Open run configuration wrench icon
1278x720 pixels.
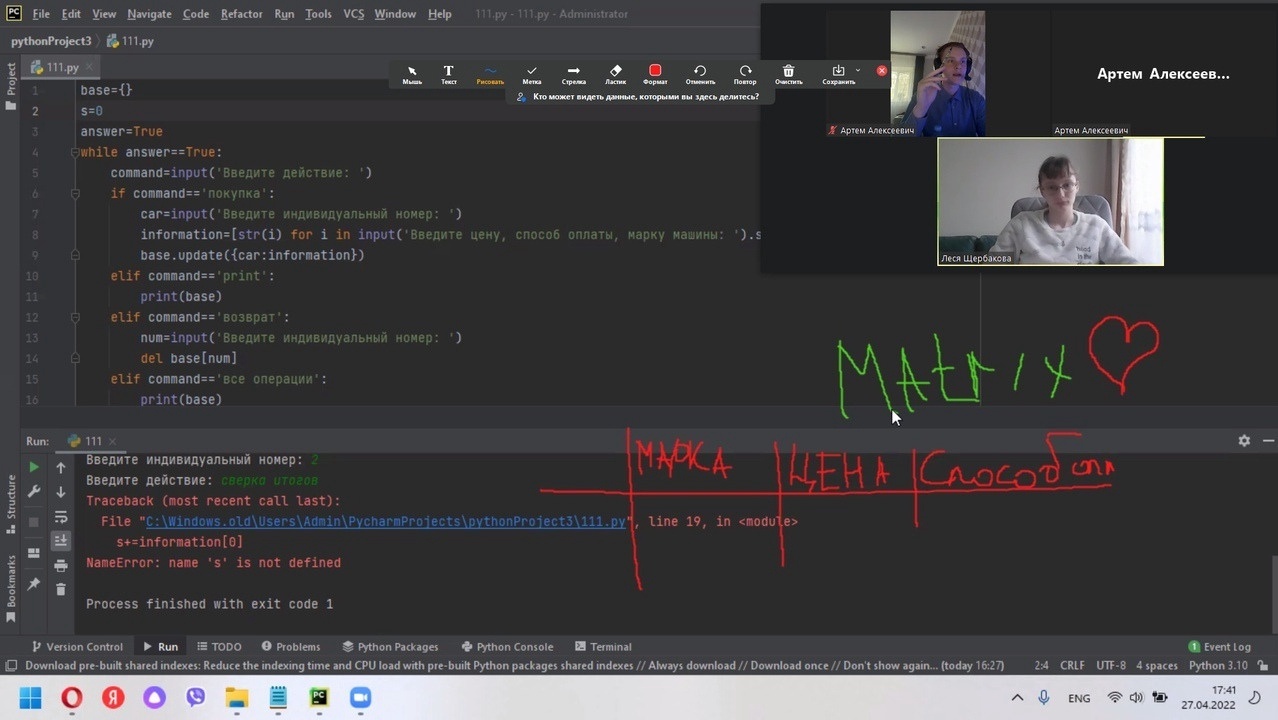click(x=33, y=492)
